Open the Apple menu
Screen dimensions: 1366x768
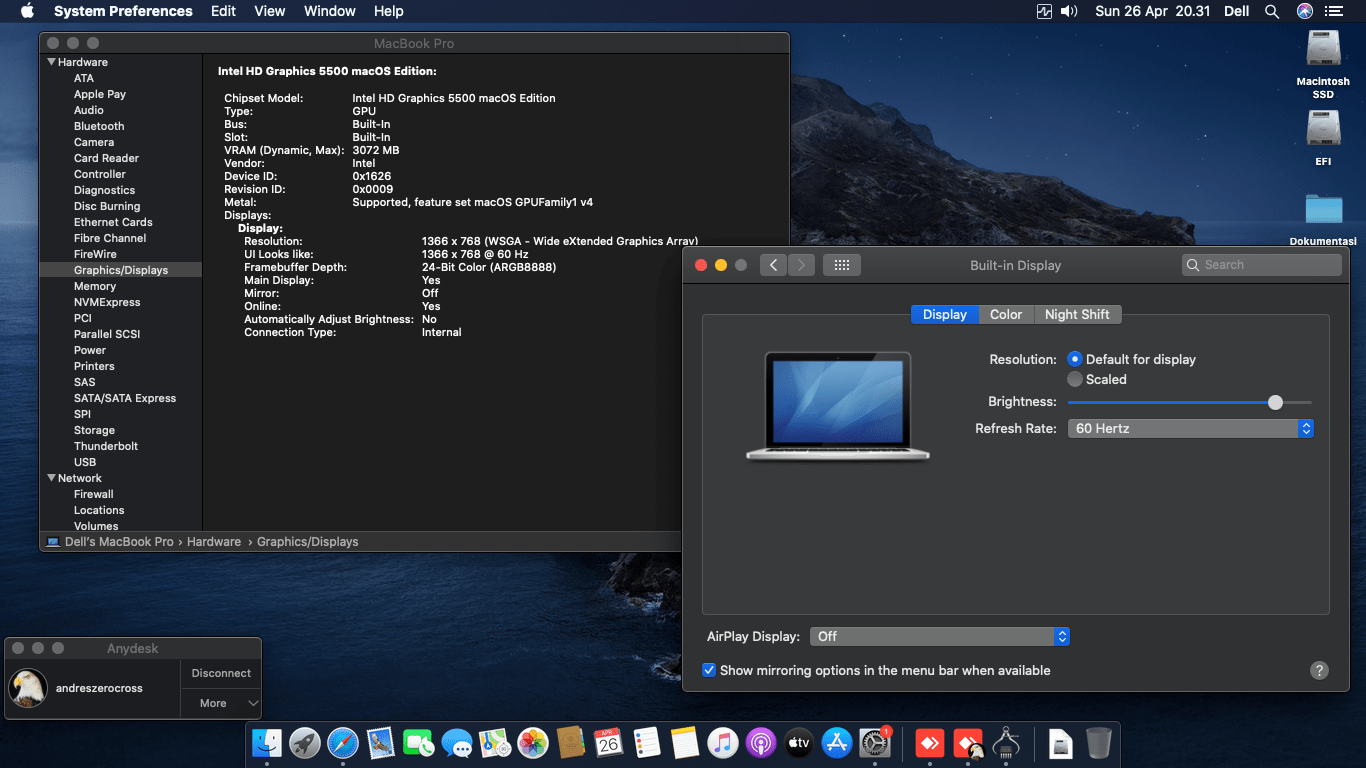[27, 11]
